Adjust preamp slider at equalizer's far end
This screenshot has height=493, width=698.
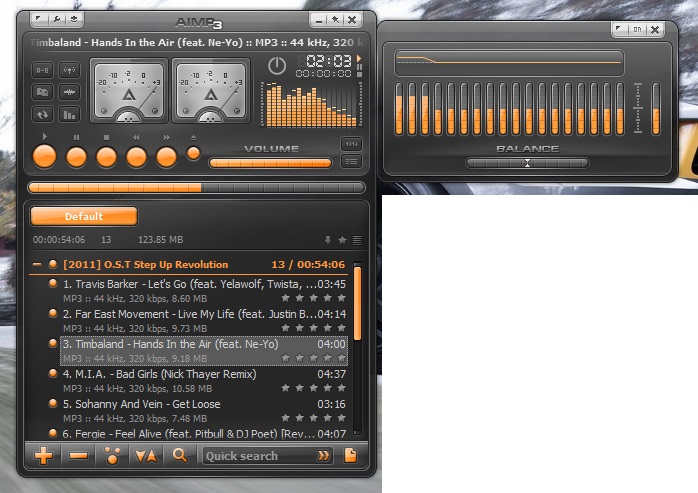(x=656, y=108)
